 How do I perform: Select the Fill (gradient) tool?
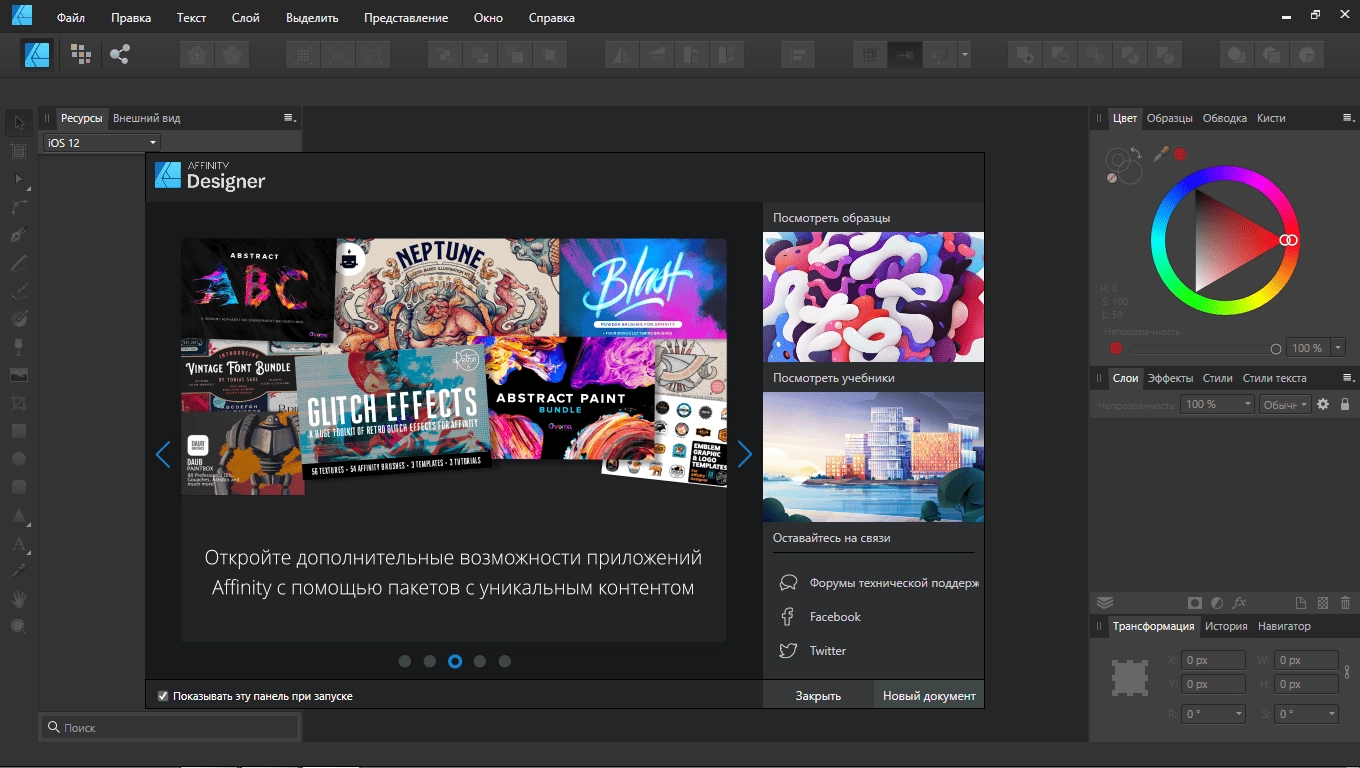coord(18,319)
